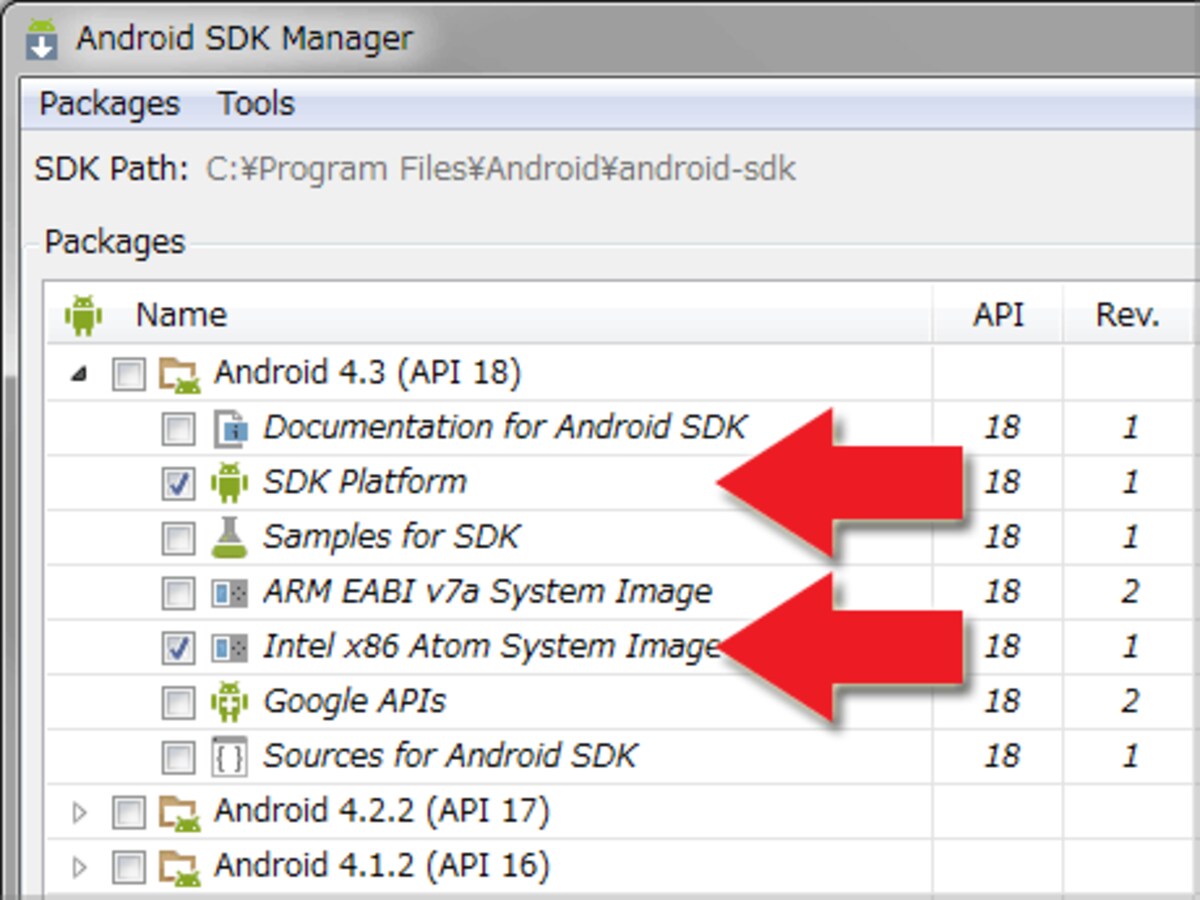The height and width of the screenshot is (900, 1200).
Task: Enable Documentation for Android SDK checkbox
Action: pos(178,430)
